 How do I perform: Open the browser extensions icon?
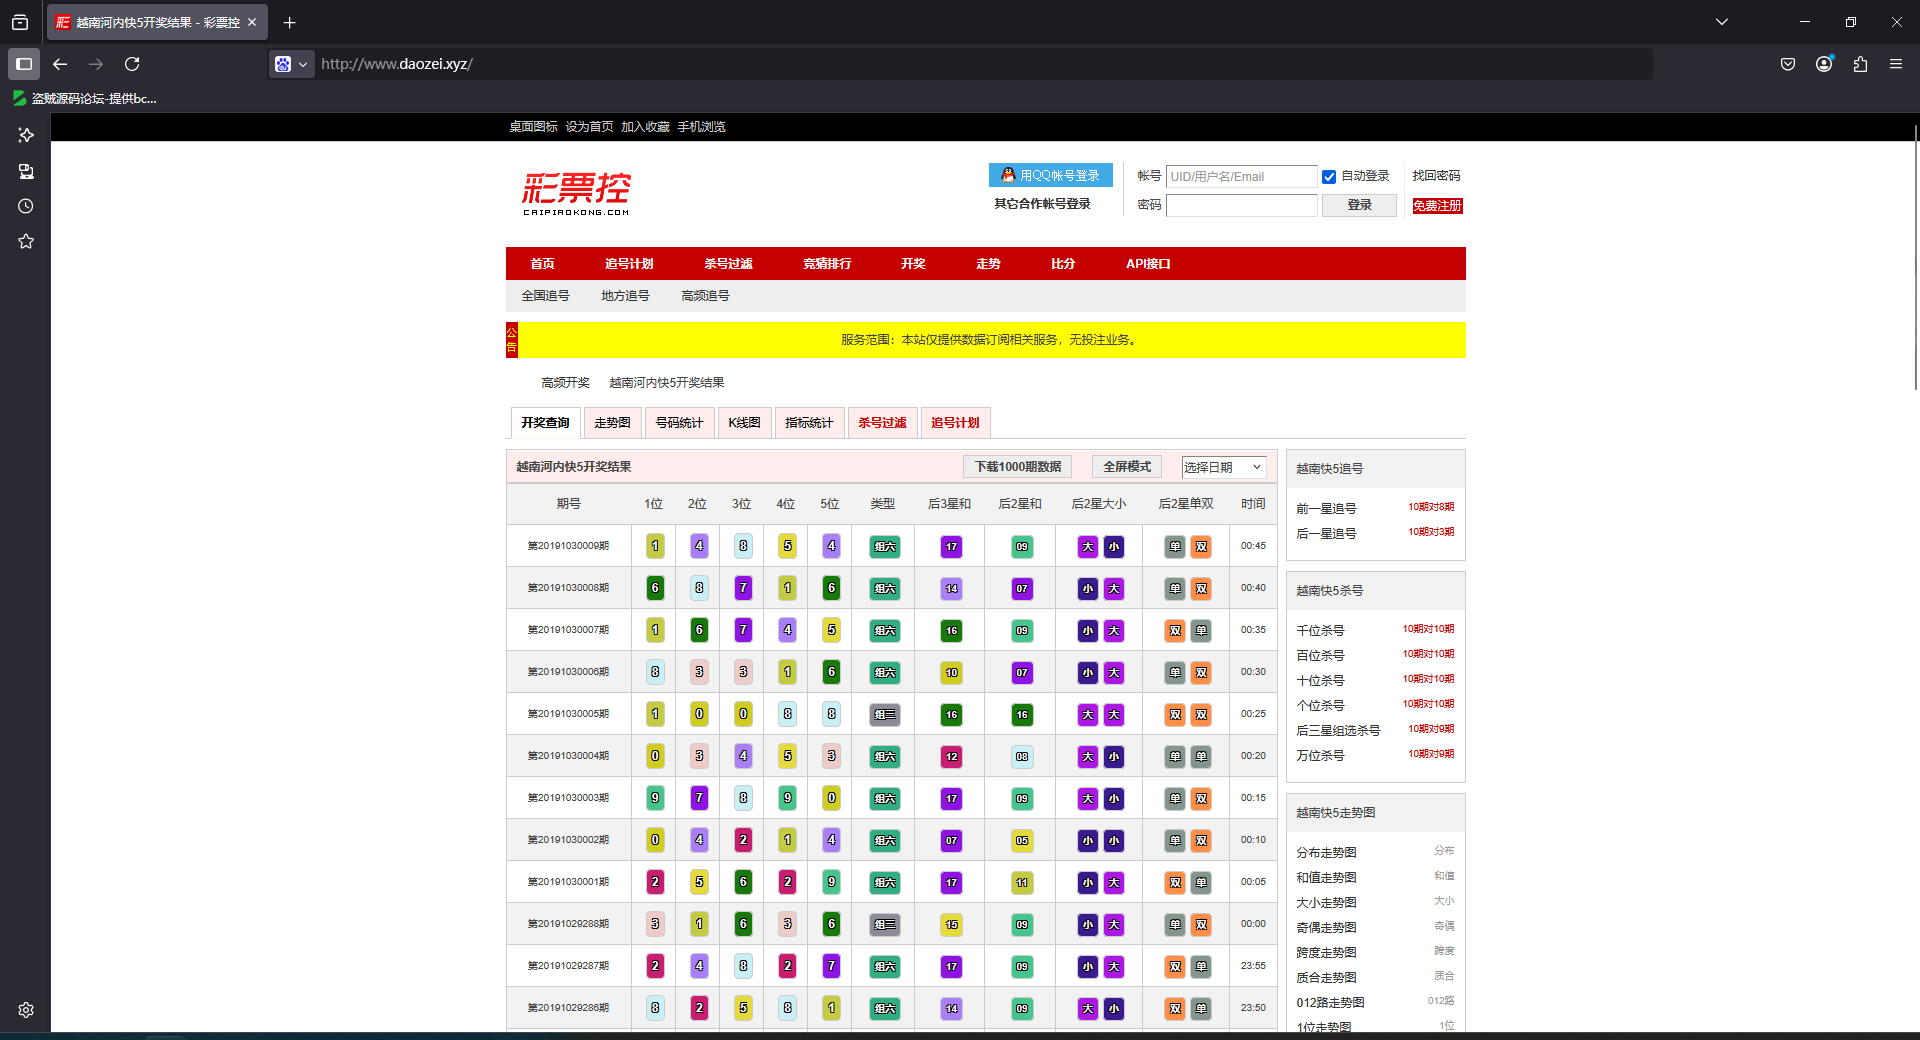(1860, 64)
